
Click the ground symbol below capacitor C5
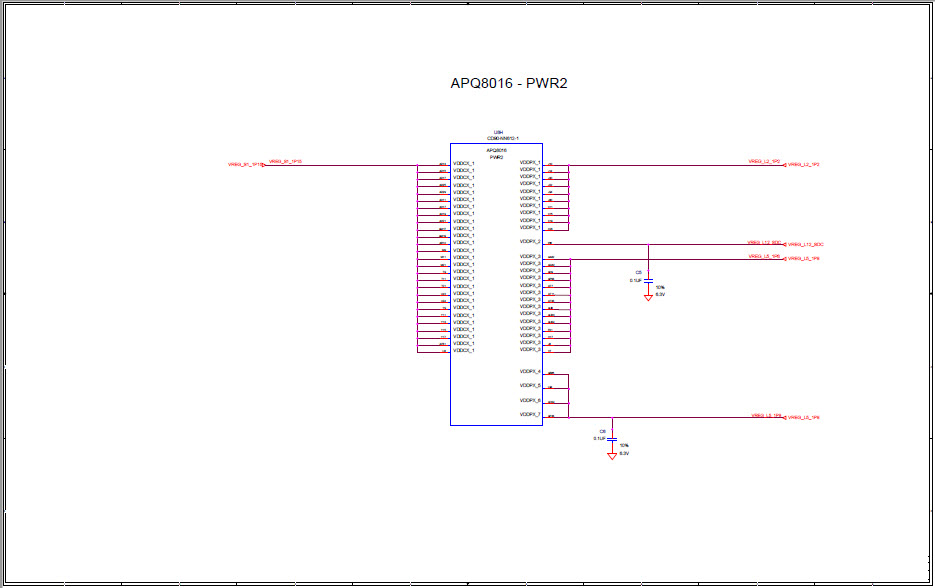[647, 297]
